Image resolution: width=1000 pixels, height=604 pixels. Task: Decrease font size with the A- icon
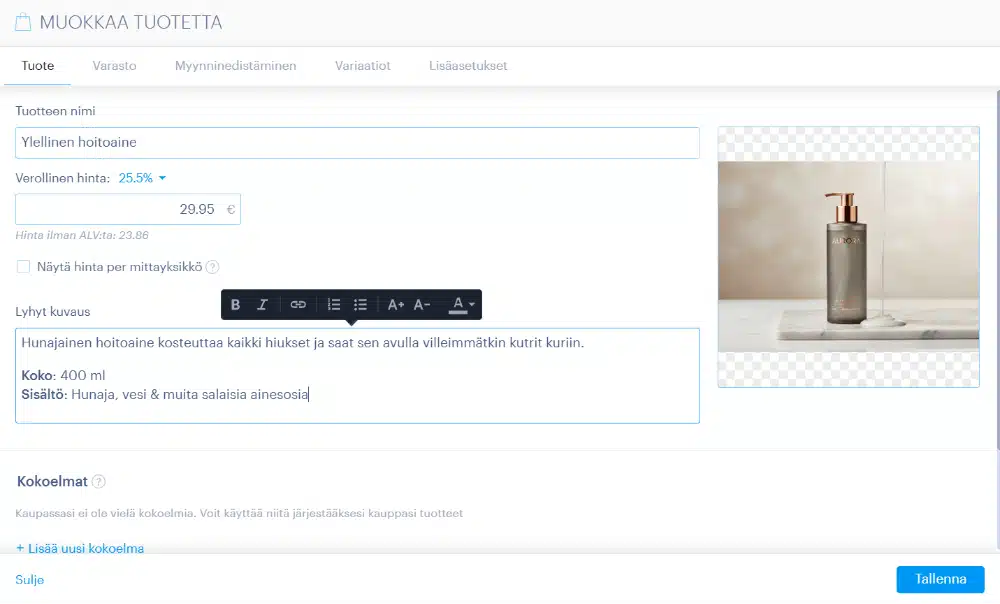coord(420,305)
